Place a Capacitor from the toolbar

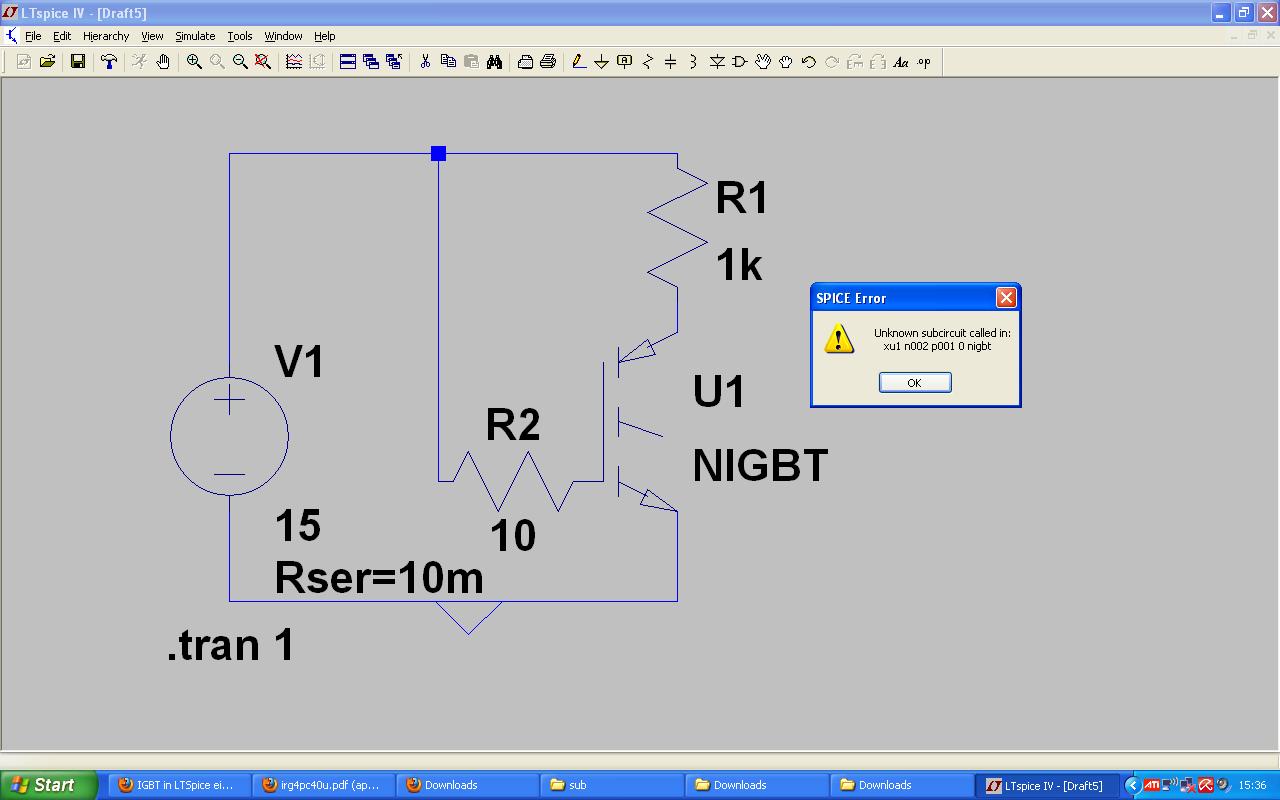[x=671, y=62]
